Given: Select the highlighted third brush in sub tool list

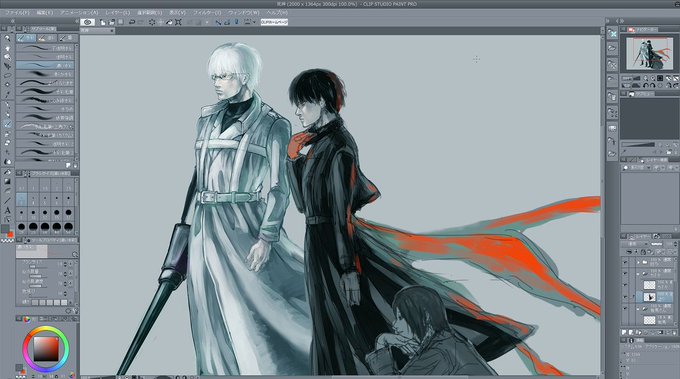Looking at the screenshot, I should [45, 65].
